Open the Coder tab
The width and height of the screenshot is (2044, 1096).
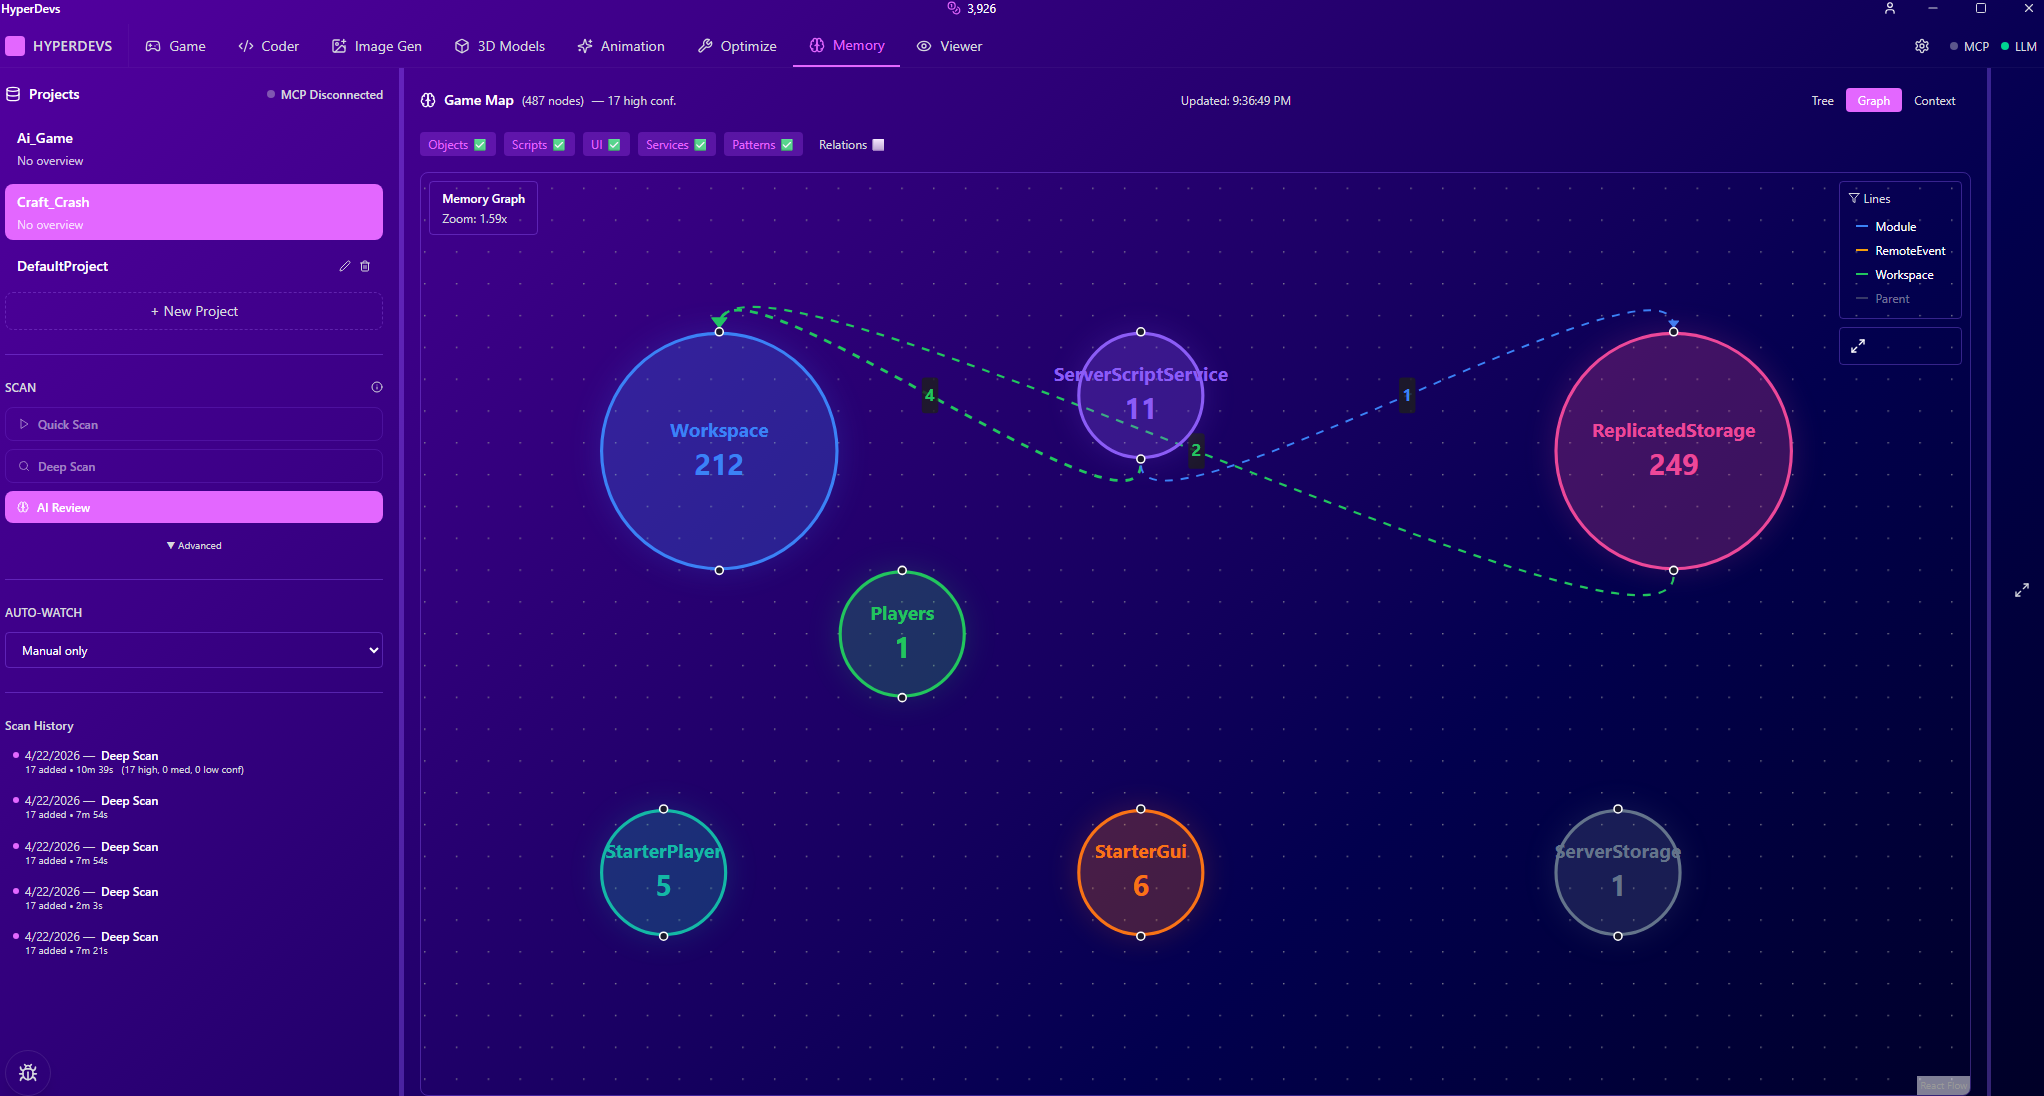point(269,46)
